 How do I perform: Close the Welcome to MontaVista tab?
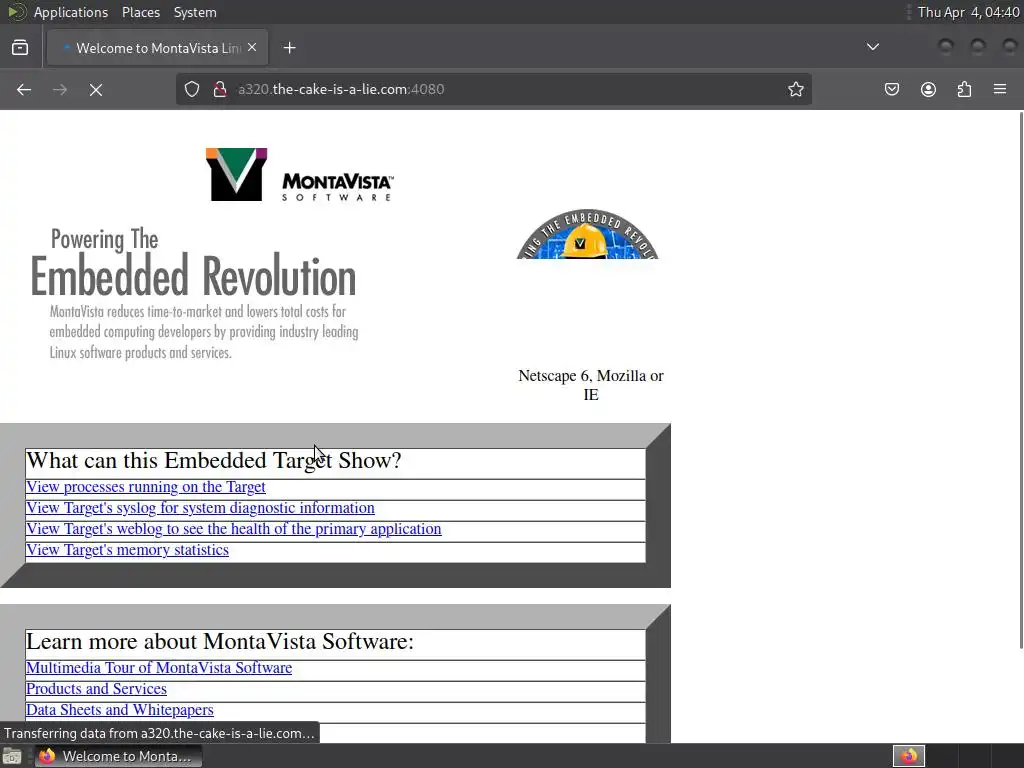pyautogui.click(x=252, y=48)
